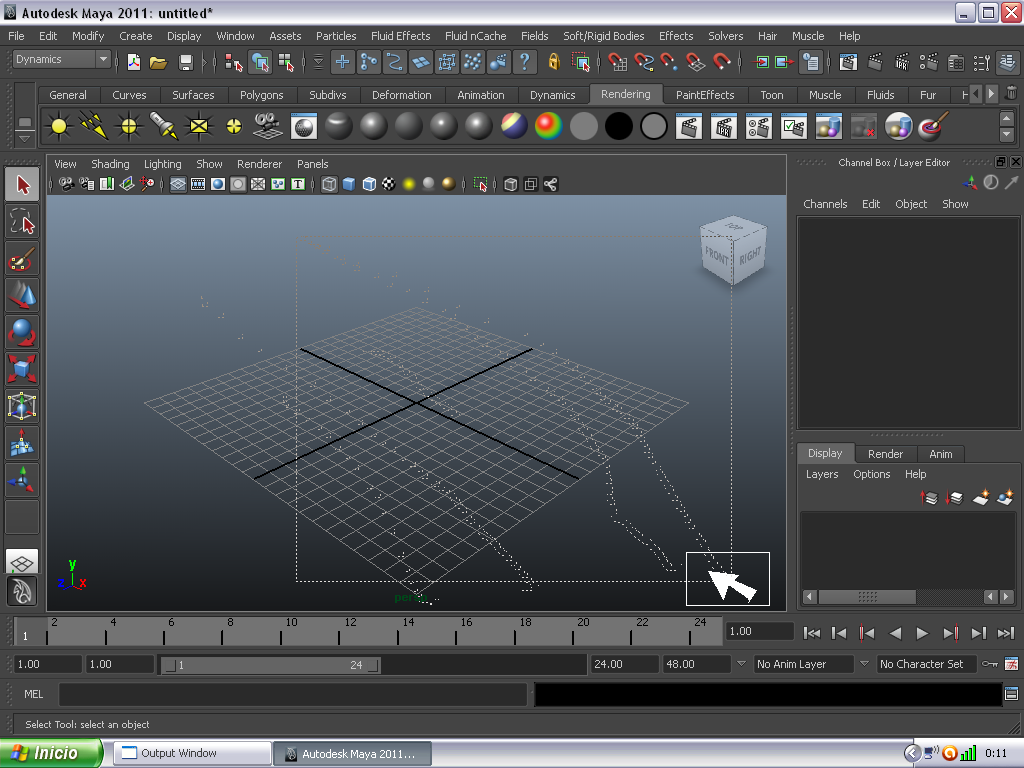1024x768 pixels.
Task: Assign the flat gray Lambert shader swatch
Action: pyautogui.click(x=583, y=125)
